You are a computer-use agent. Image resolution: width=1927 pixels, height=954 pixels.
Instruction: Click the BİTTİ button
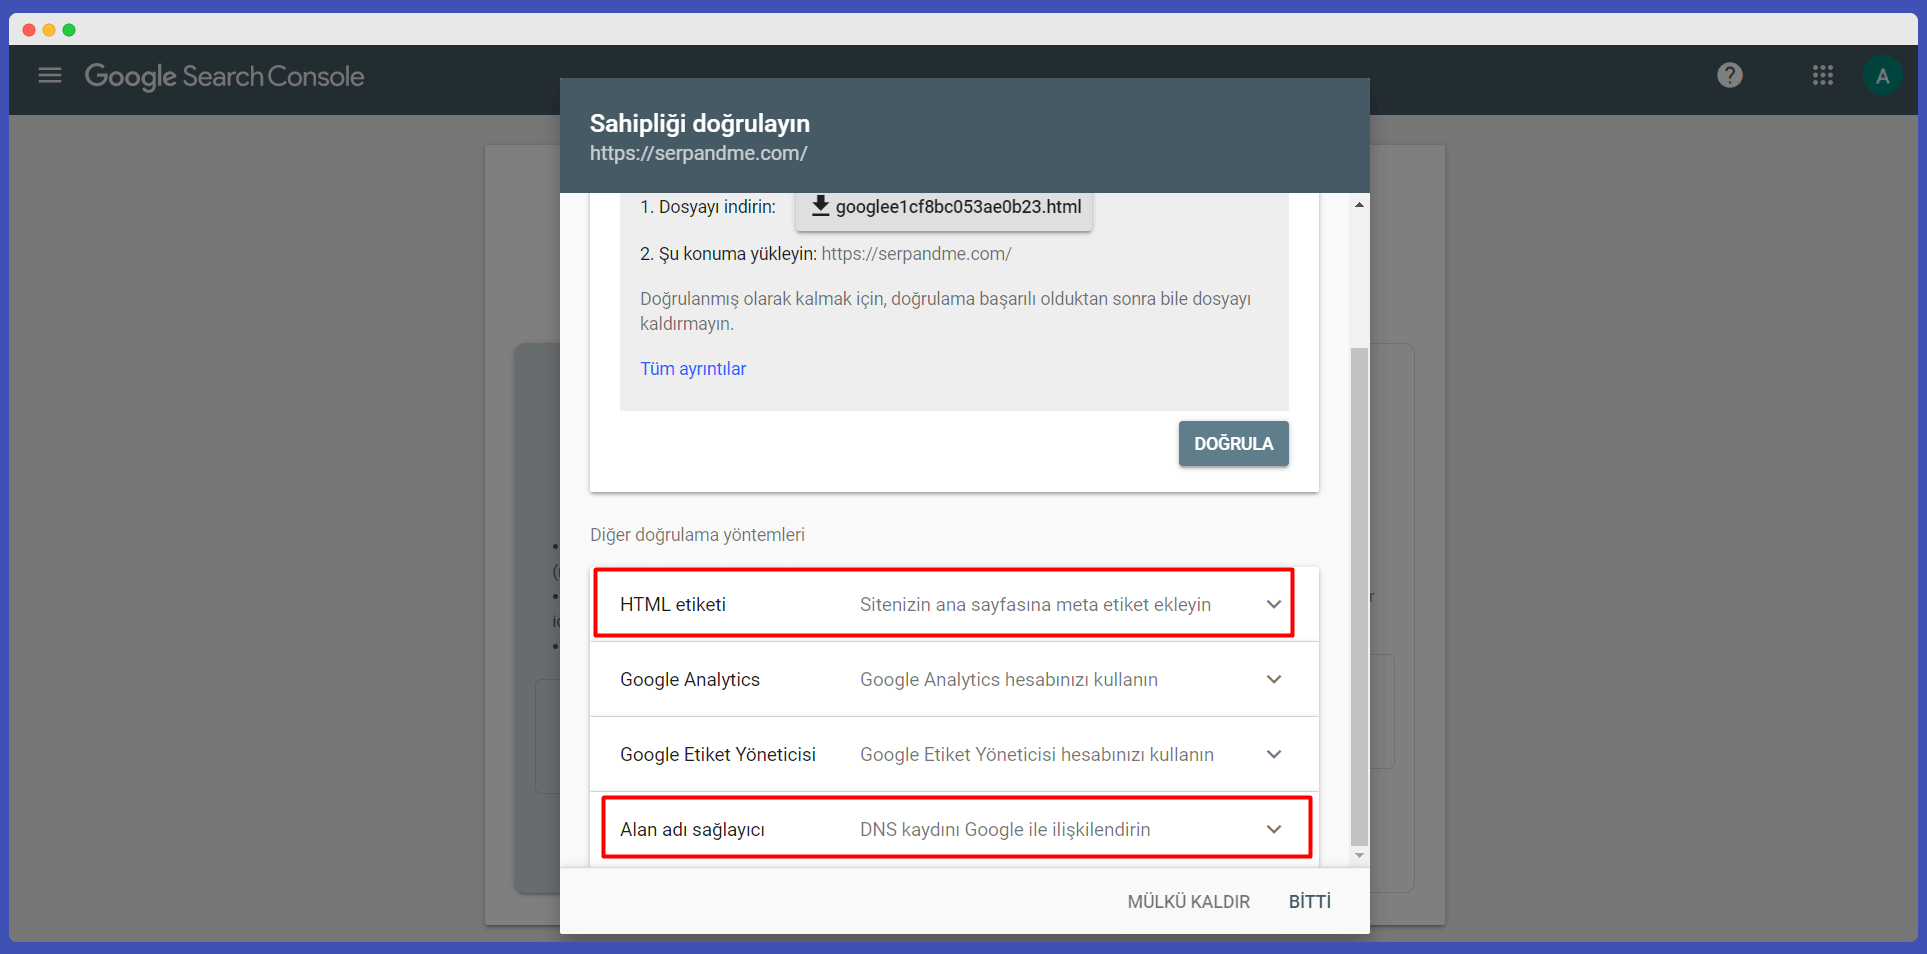click(x=1310, y=901)
